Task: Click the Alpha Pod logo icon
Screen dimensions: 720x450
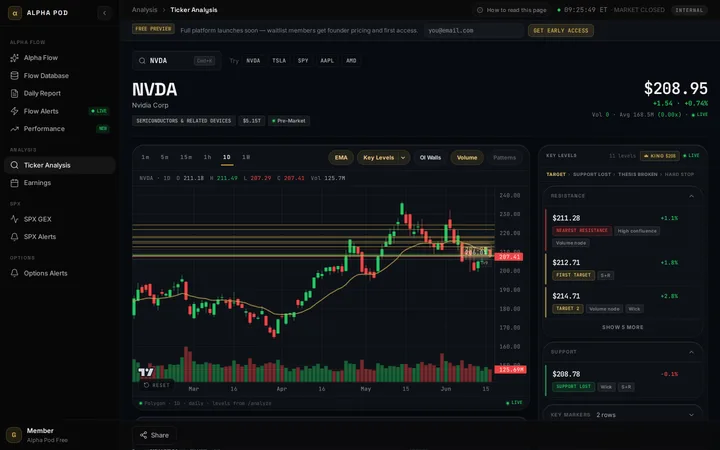Action: pyautogui.click(x=15, y=13)
